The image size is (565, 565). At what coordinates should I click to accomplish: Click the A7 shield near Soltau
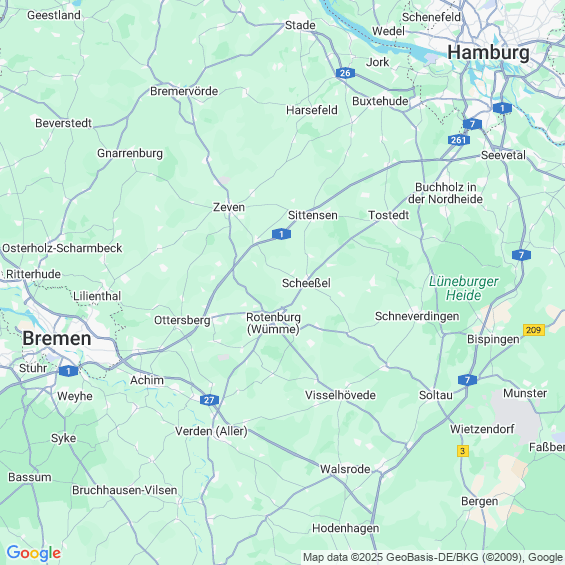[x=467, y=380]
